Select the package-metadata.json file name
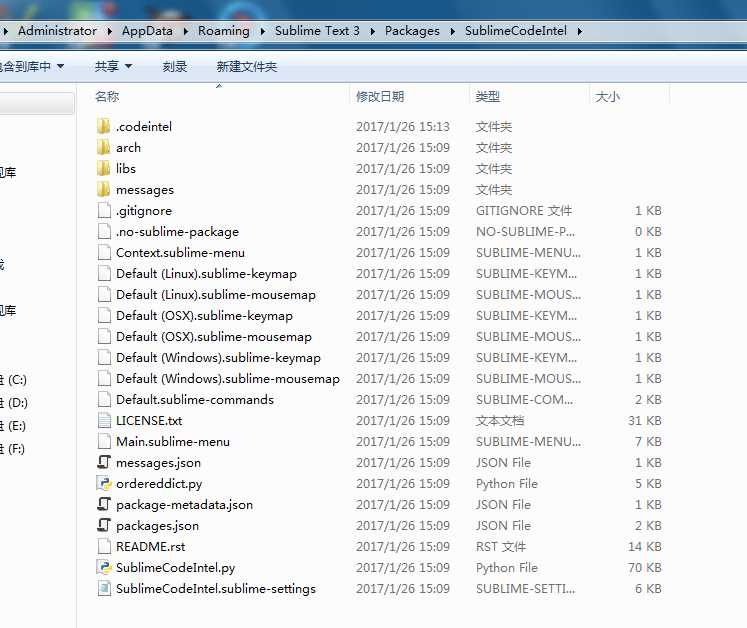This screenshot has width=747, height=628. pyautogui.click(x=184, y=505)
